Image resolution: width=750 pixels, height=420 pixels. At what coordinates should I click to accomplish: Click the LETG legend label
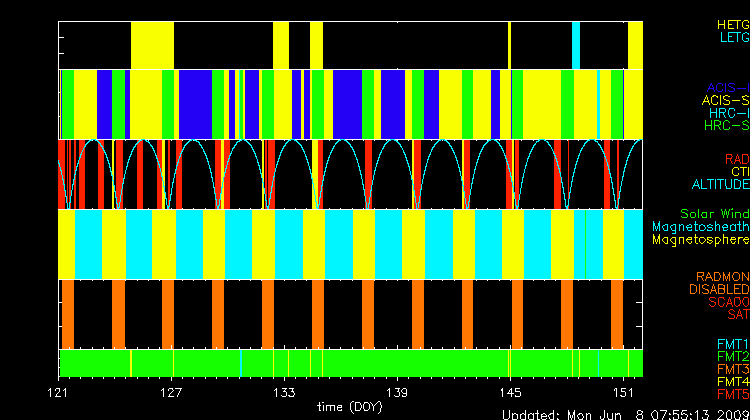point(733,37)
